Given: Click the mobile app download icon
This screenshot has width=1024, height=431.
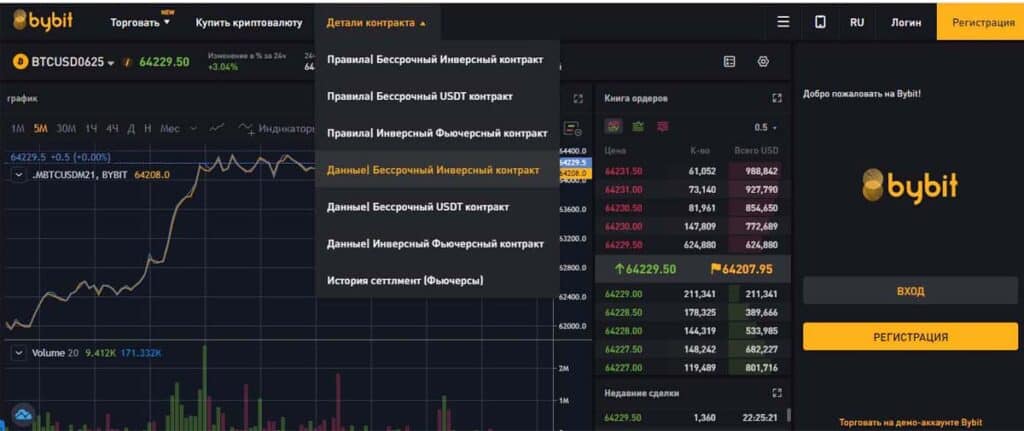Looking at the screenshot, I should click(820, 22).
